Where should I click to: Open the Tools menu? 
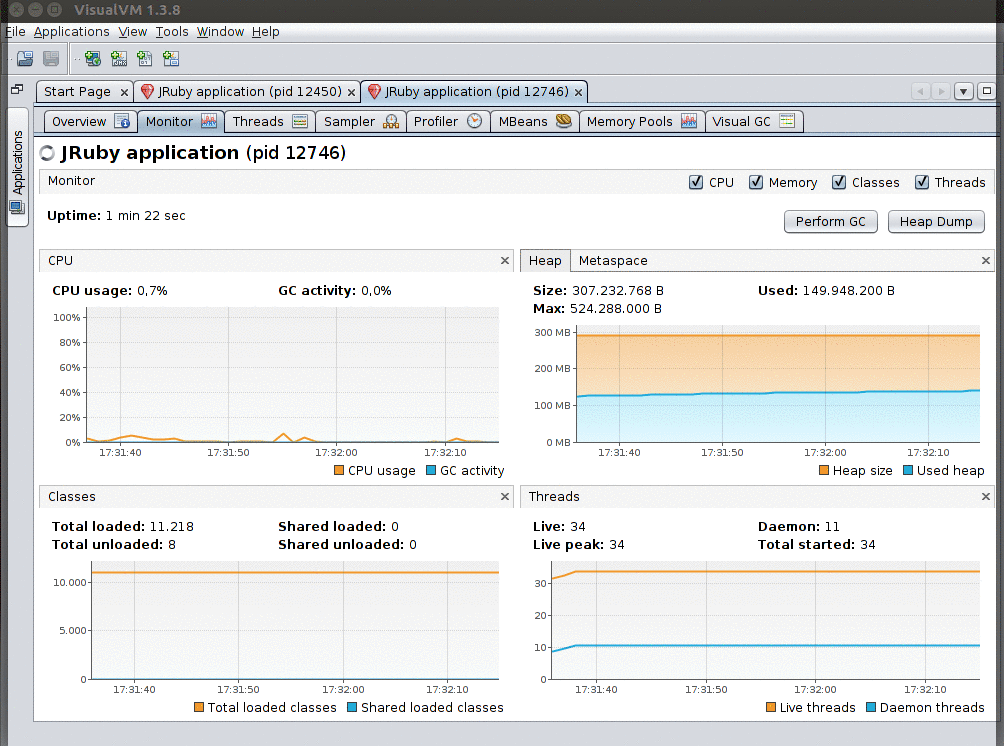click(x=172, y=31)
